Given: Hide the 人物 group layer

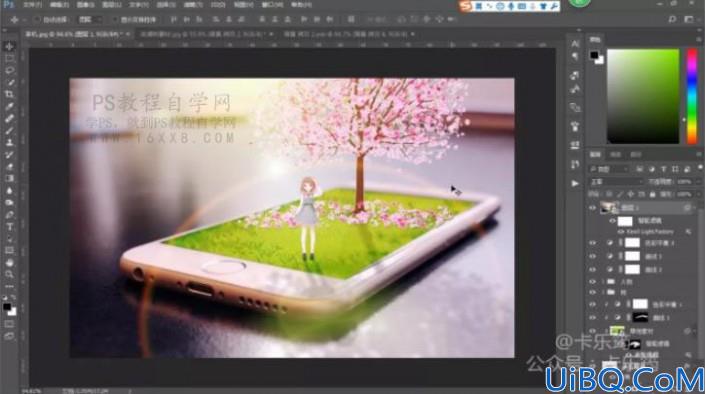Looking at the screenshot, I should pyautogui.click(x=592, y=282).
